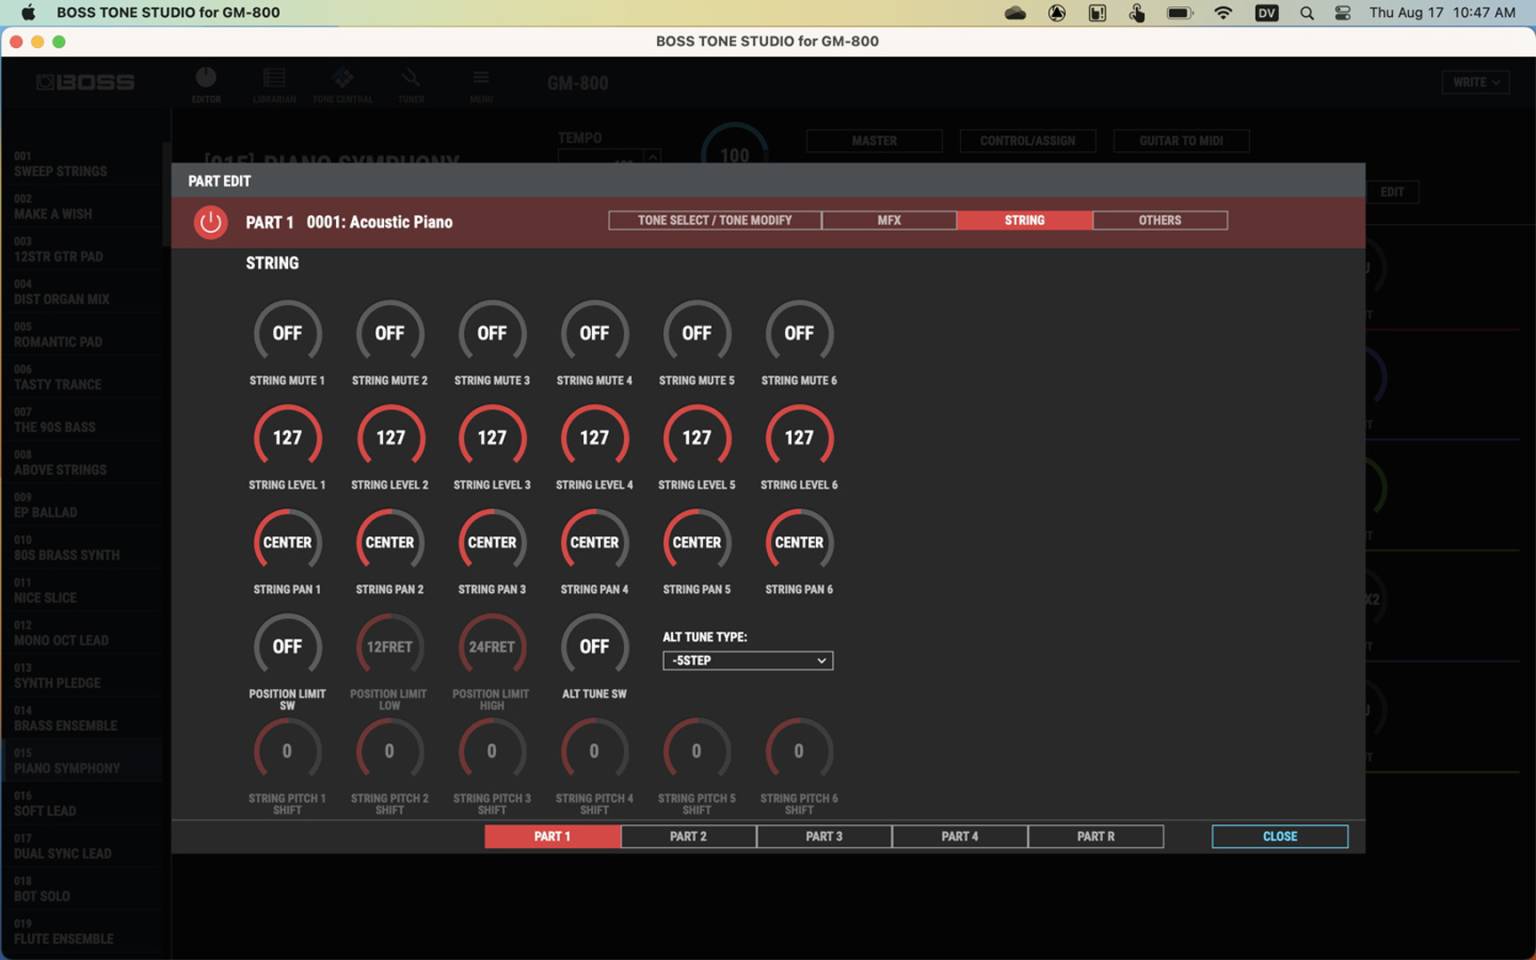Adjust the String Level 4 knob

[594, 438]
